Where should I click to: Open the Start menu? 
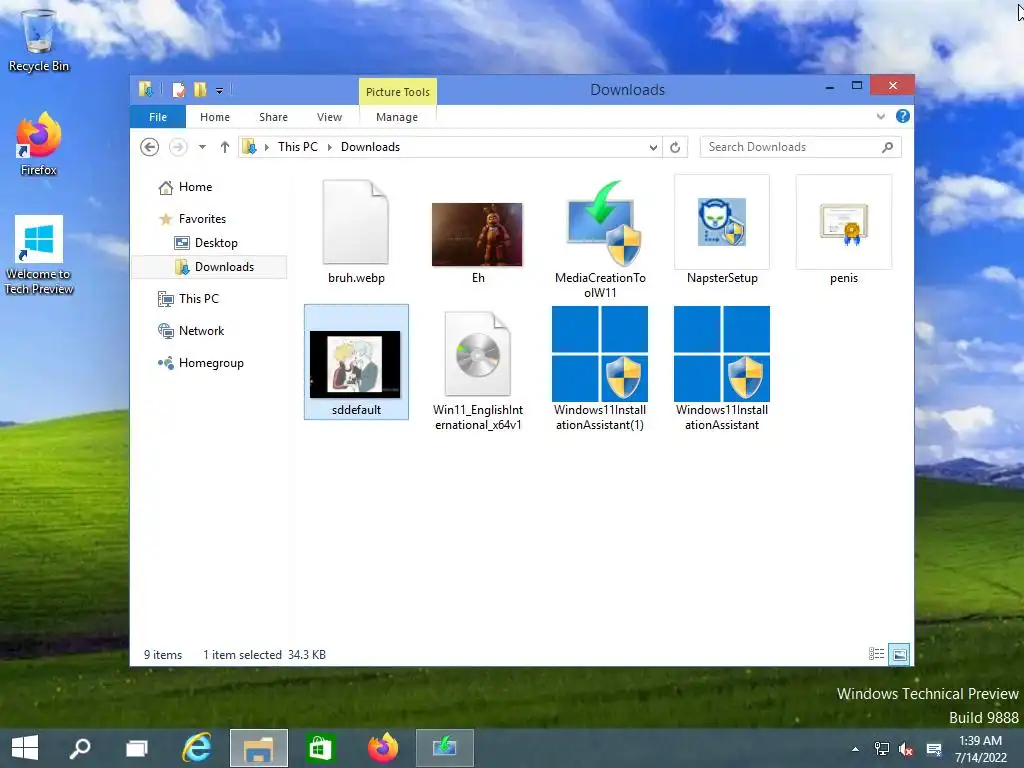tap(25, 748)
